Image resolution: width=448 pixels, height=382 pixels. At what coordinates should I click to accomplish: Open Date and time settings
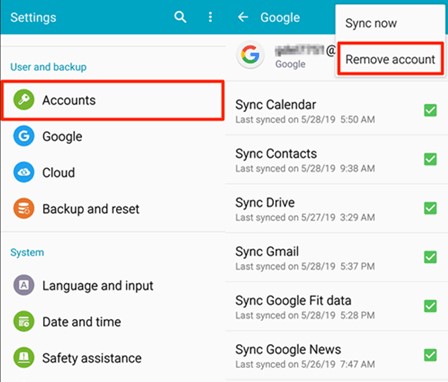[113, 322]
